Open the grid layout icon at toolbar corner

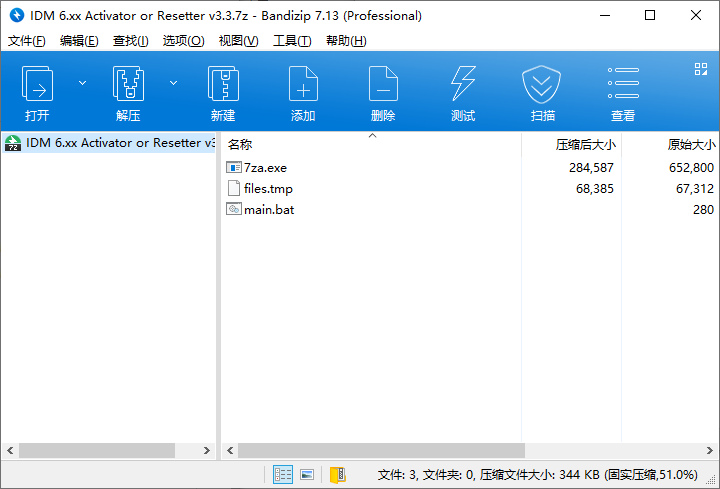coord(701,69)
